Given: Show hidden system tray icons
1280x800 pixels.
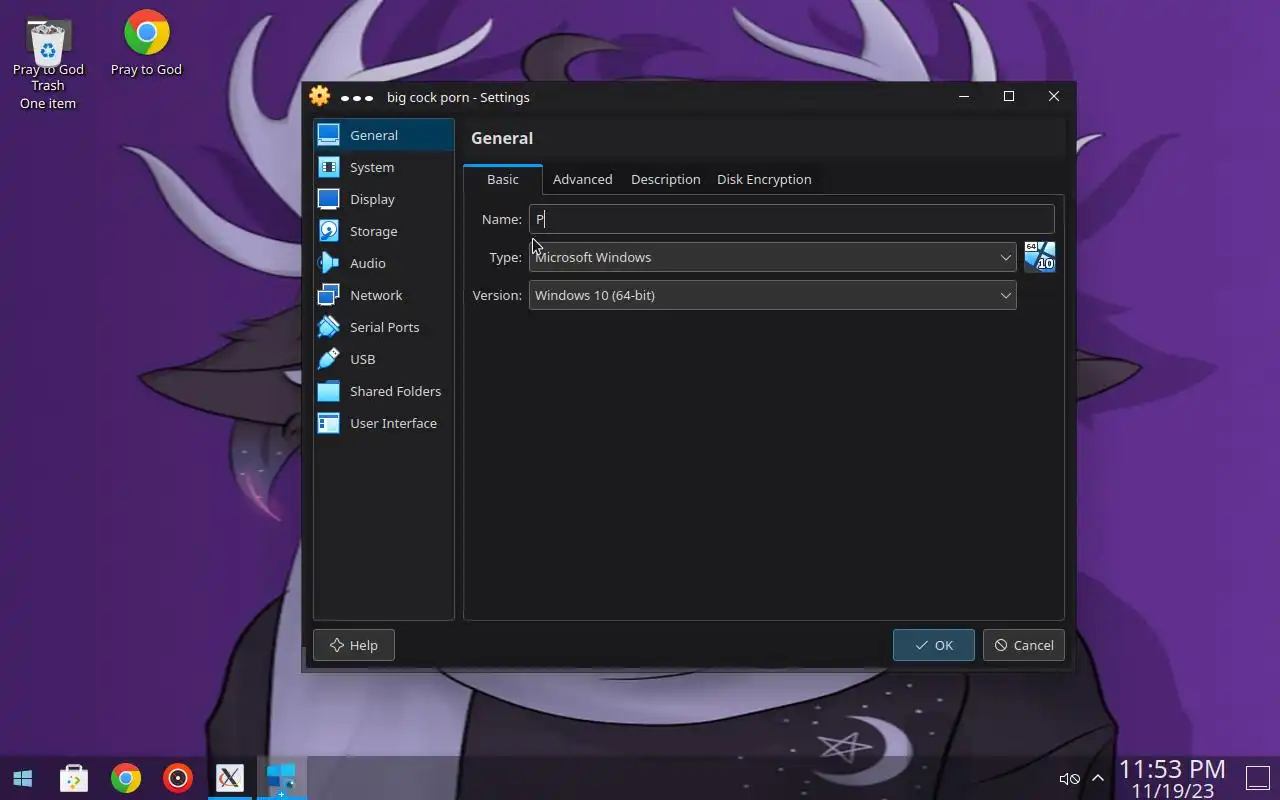Looking at the screenshot, I should 1098,779.
